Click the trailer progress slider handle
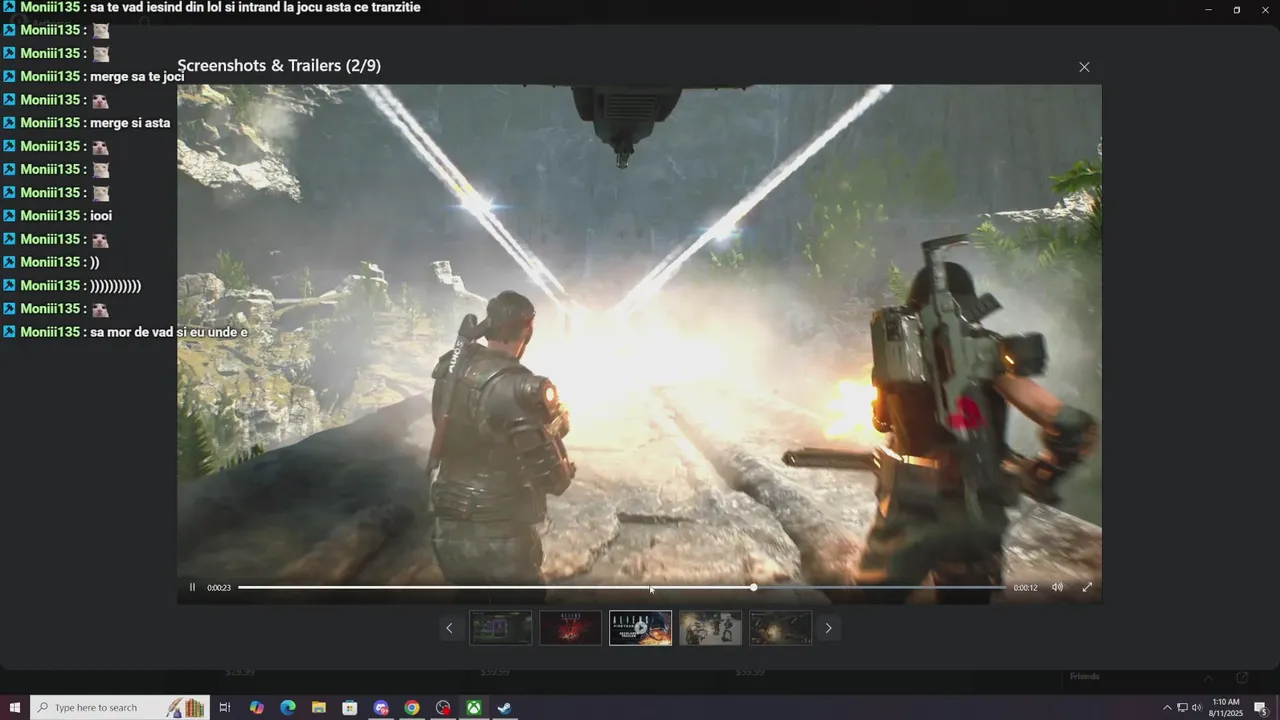 point(753,587)
